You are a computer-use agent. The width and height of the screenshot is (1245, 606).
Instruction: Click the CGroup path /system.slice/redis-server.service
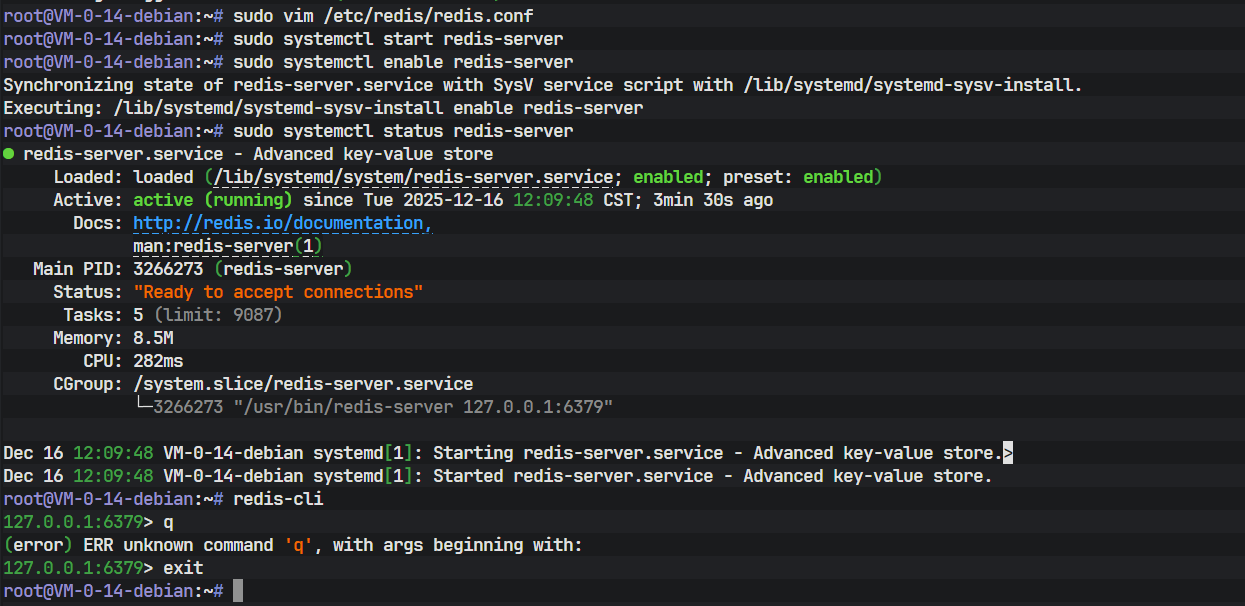[303, 384]
